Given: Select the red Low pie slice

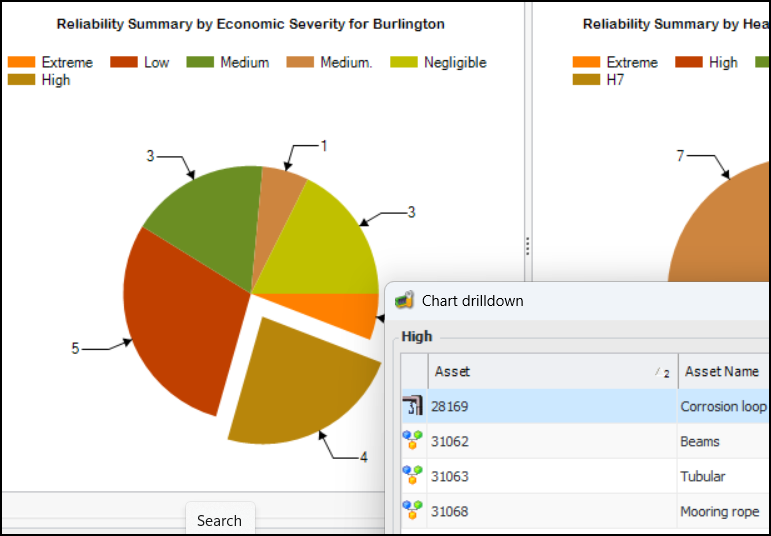Looking at the screenshot, I should point(182,325).
